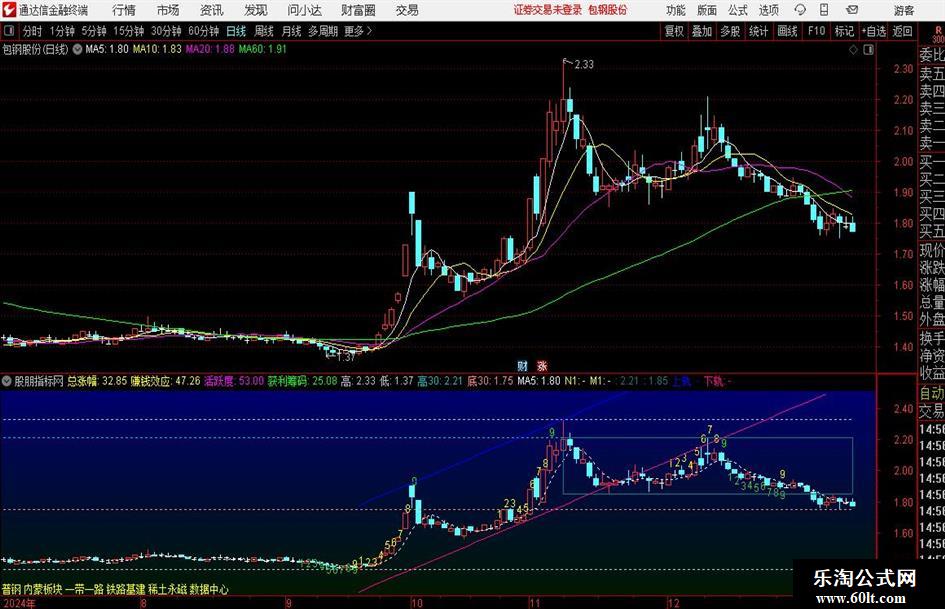Open the 画线 drawing tools
The width and height of the screenshot is (945, 609).
[x=787, y=31]
